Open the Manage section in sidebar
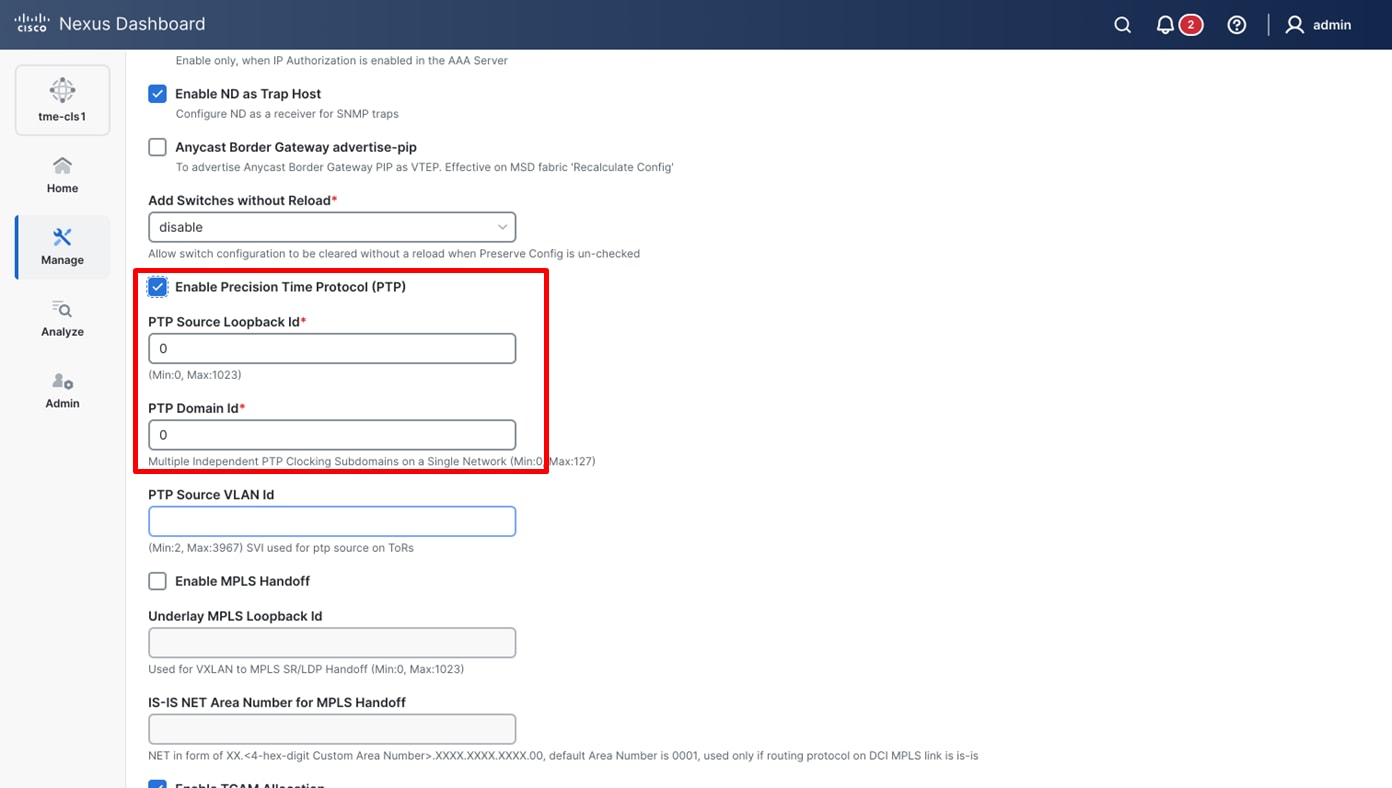This screenshot has width=1392, height=788. tap(62, 247)
